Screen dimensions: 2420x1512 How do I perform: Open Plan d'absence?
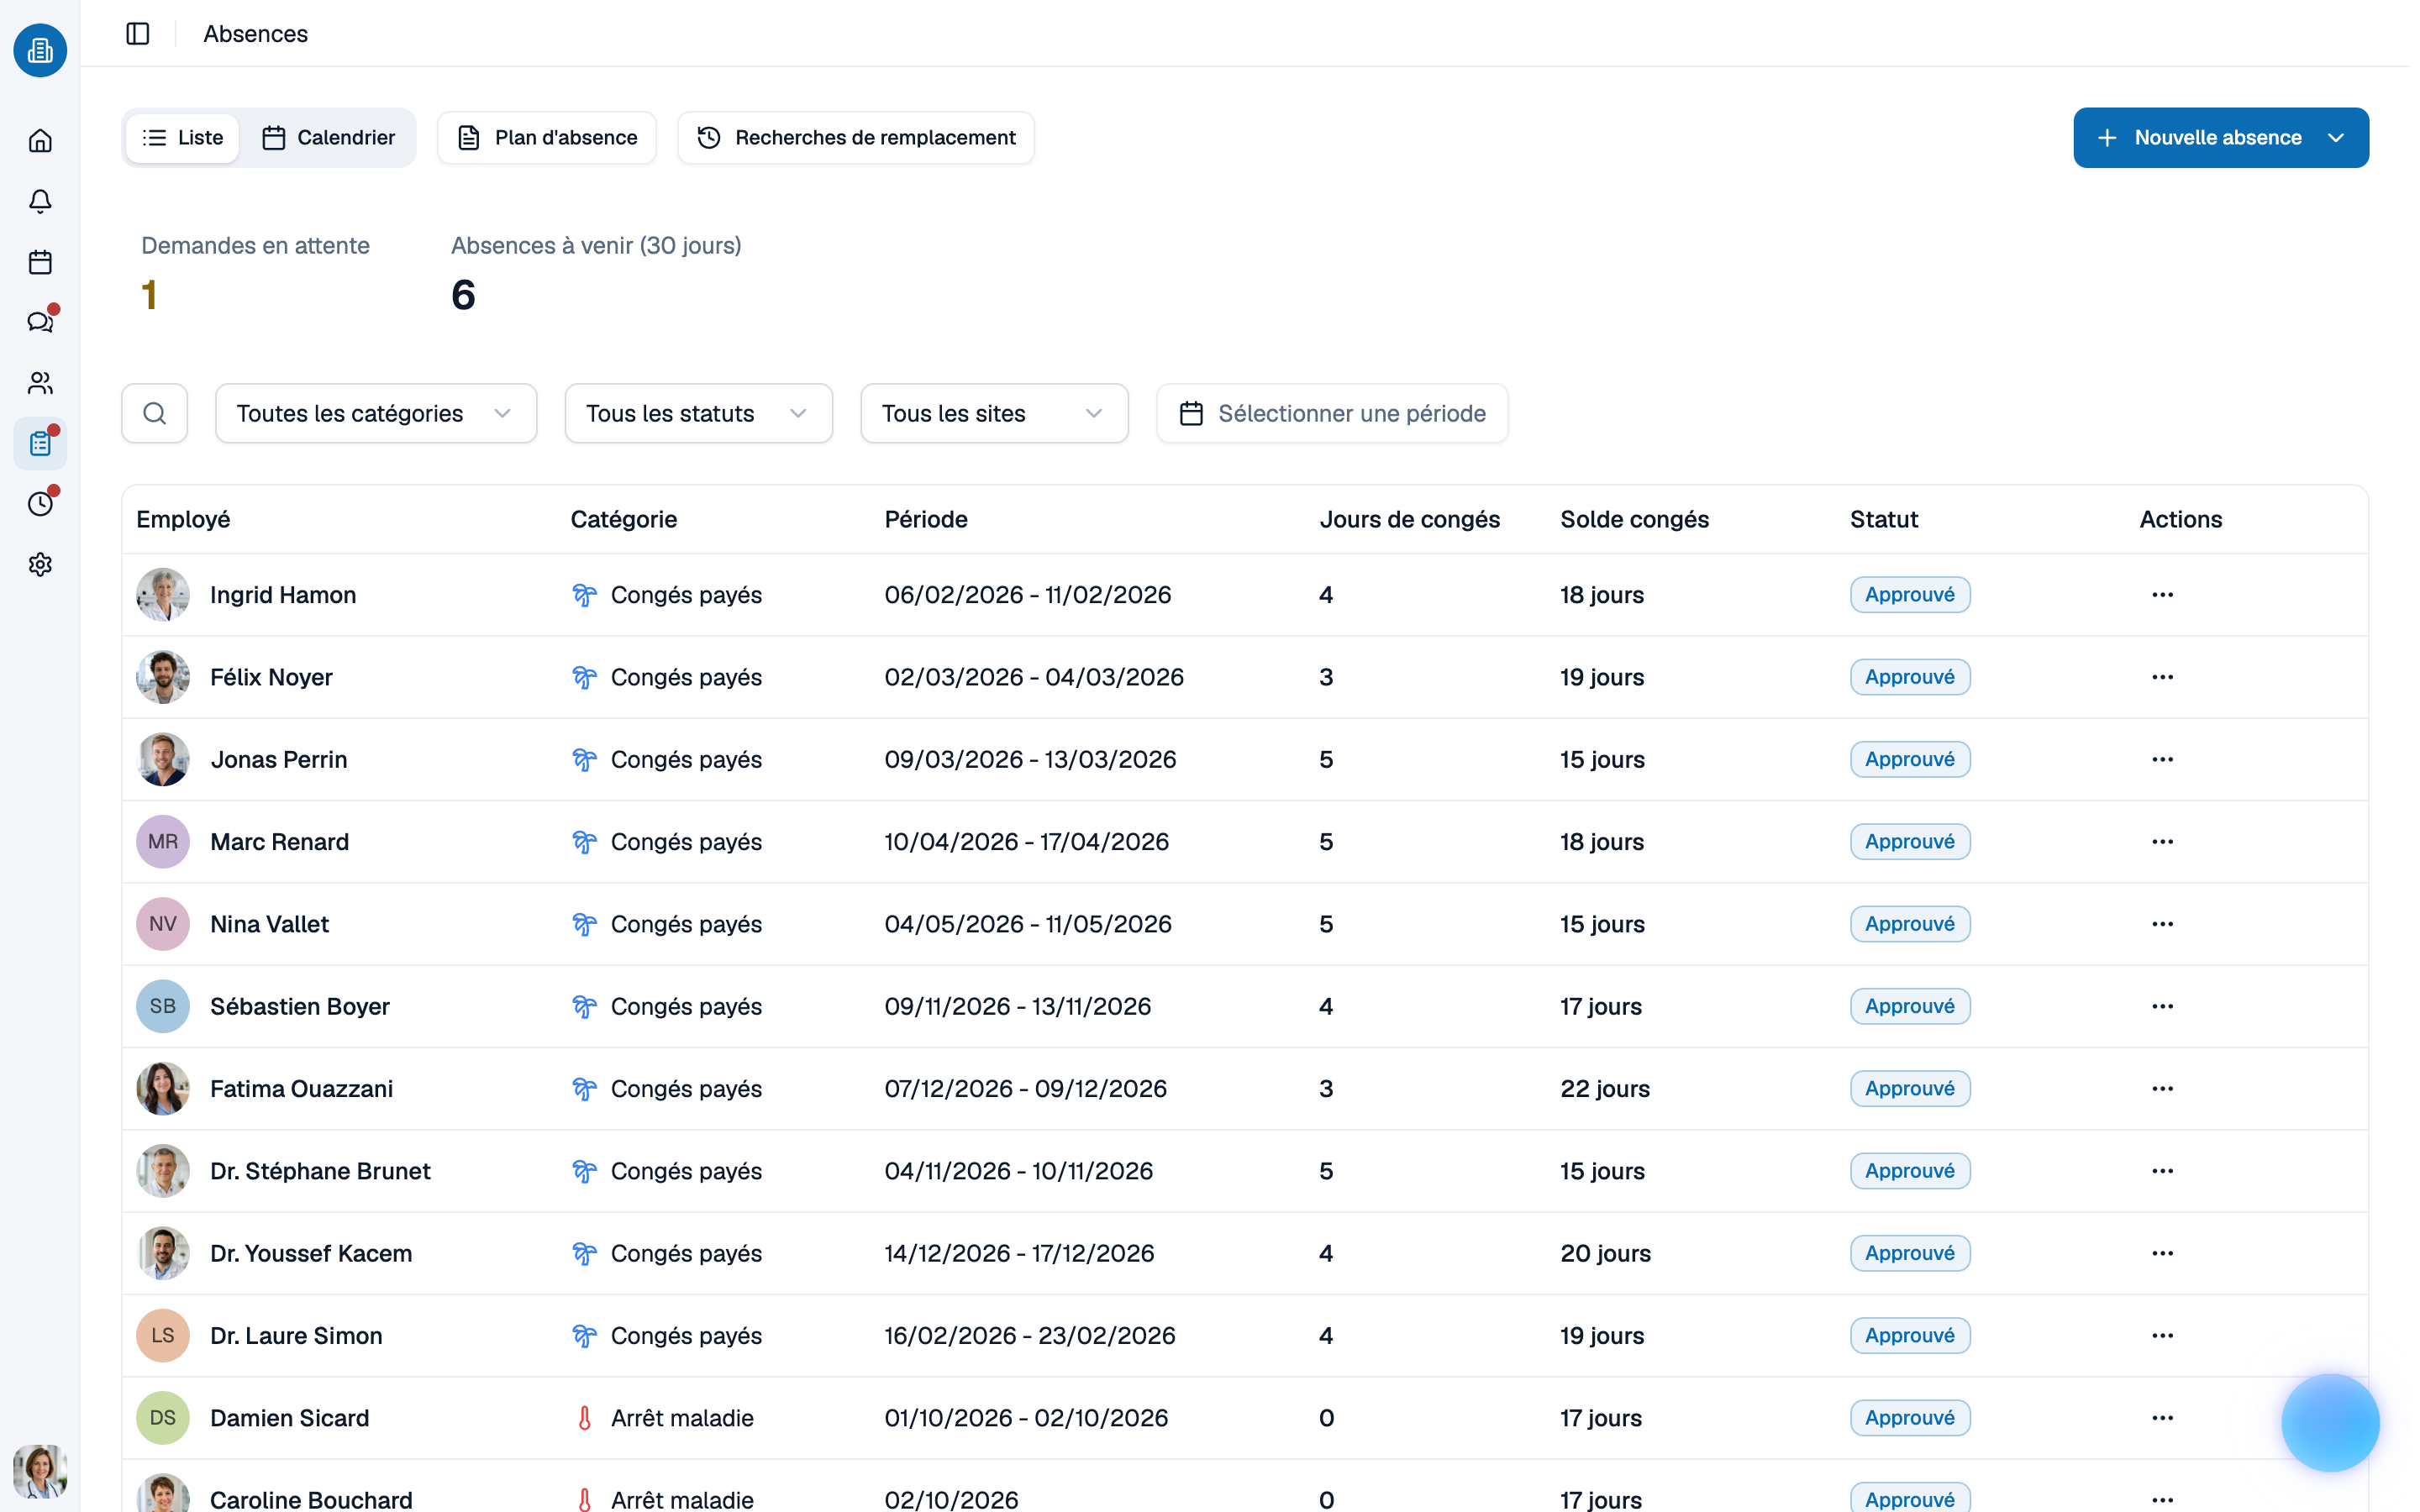point(547,138)
